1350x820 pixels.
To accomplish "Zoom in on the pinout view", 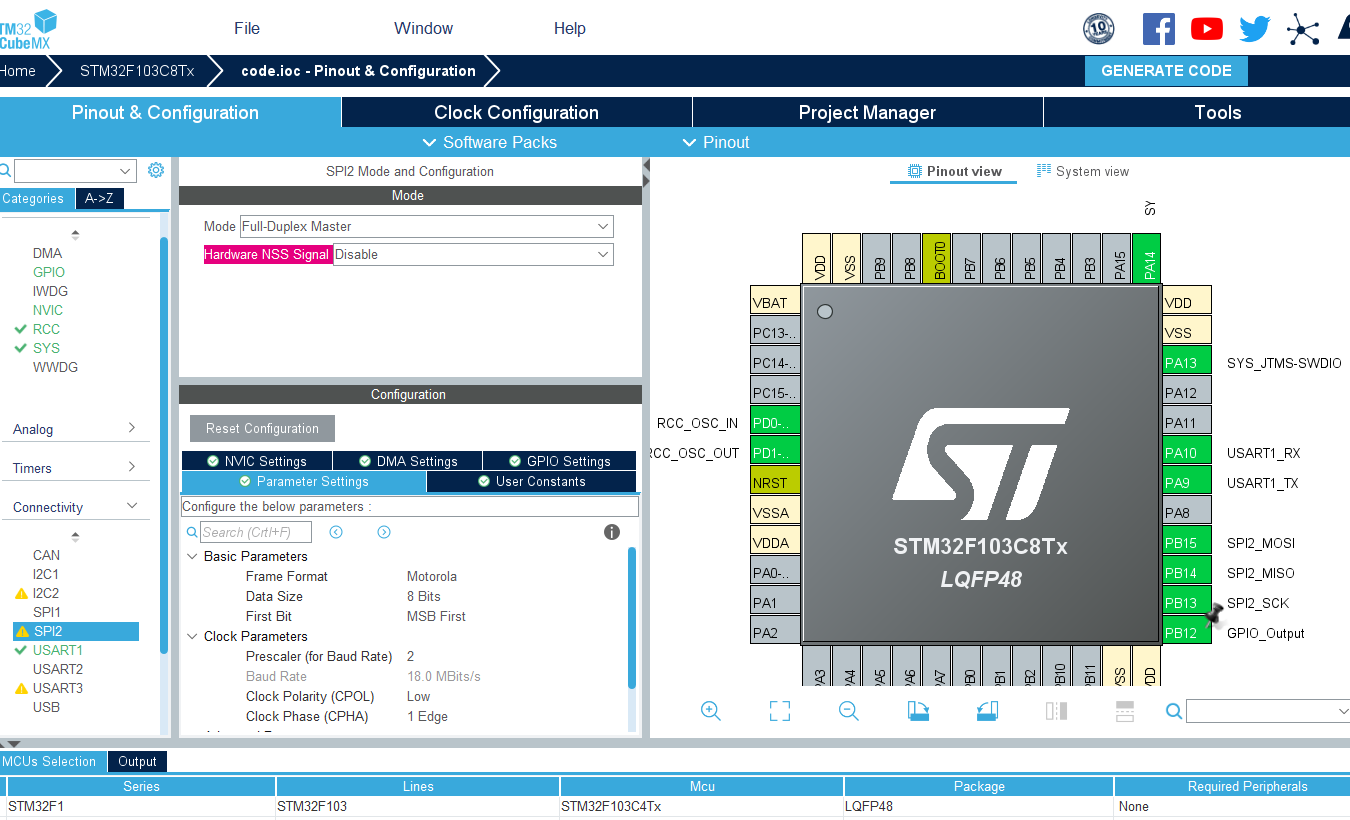I will point(711,711).
